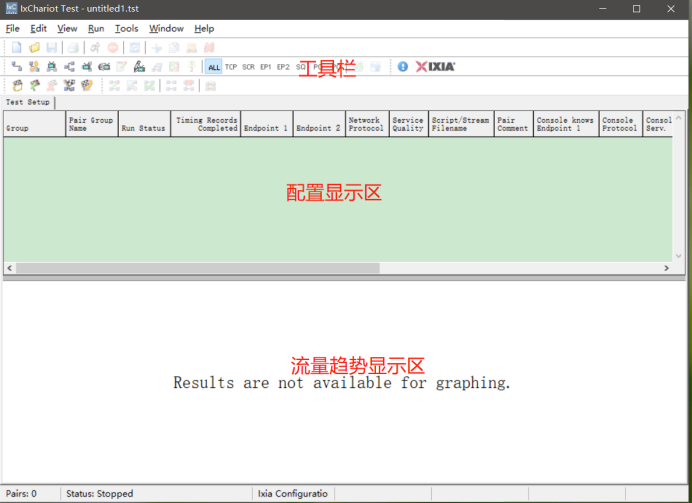Click the Run Status column header
The width and height of the screenshot is (692, 503).
(144, 124)
